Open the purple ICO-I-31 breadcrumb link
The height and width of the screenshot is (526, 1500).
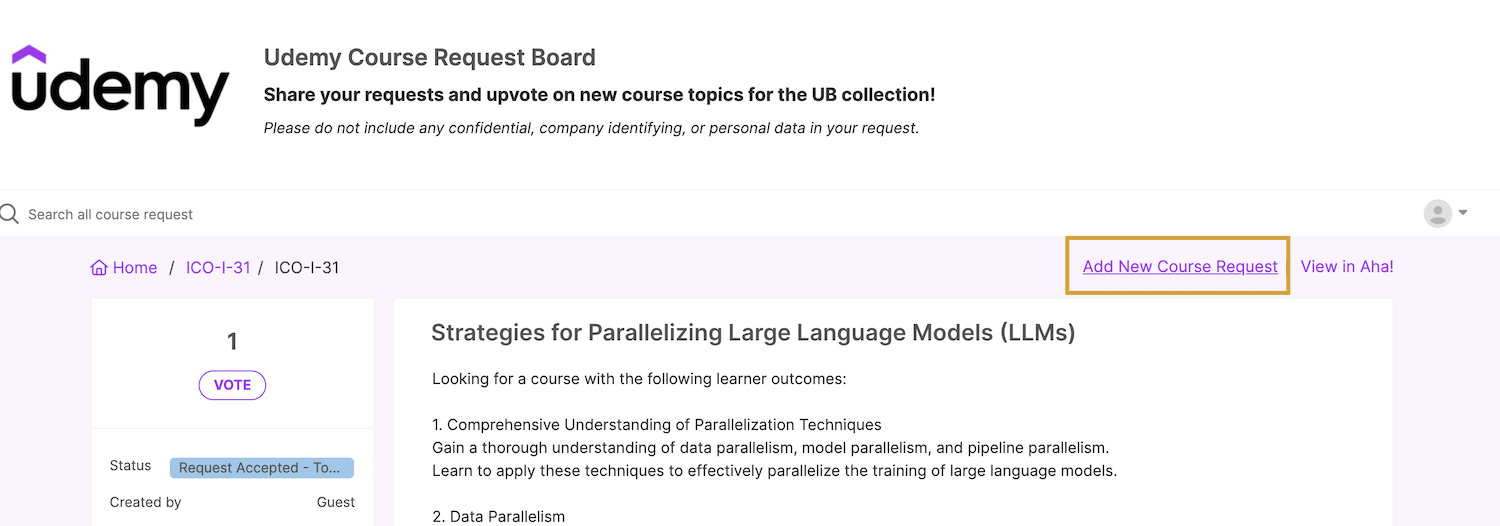[218, 268]
